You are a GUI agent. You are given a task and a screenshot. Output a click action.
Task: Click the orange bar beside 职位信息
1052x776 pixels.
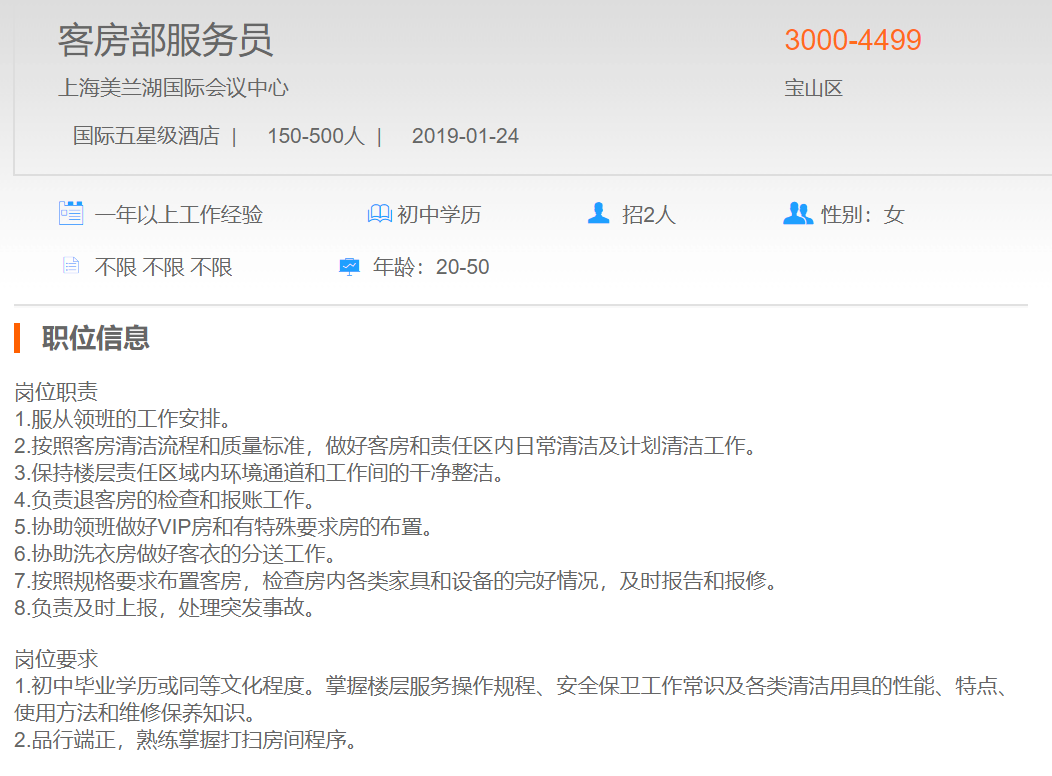(x=17, y=338)
